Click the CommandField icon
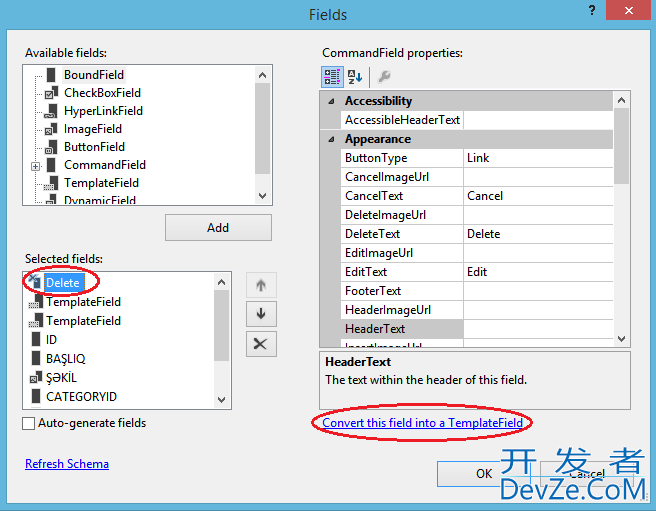 [51, 165]
